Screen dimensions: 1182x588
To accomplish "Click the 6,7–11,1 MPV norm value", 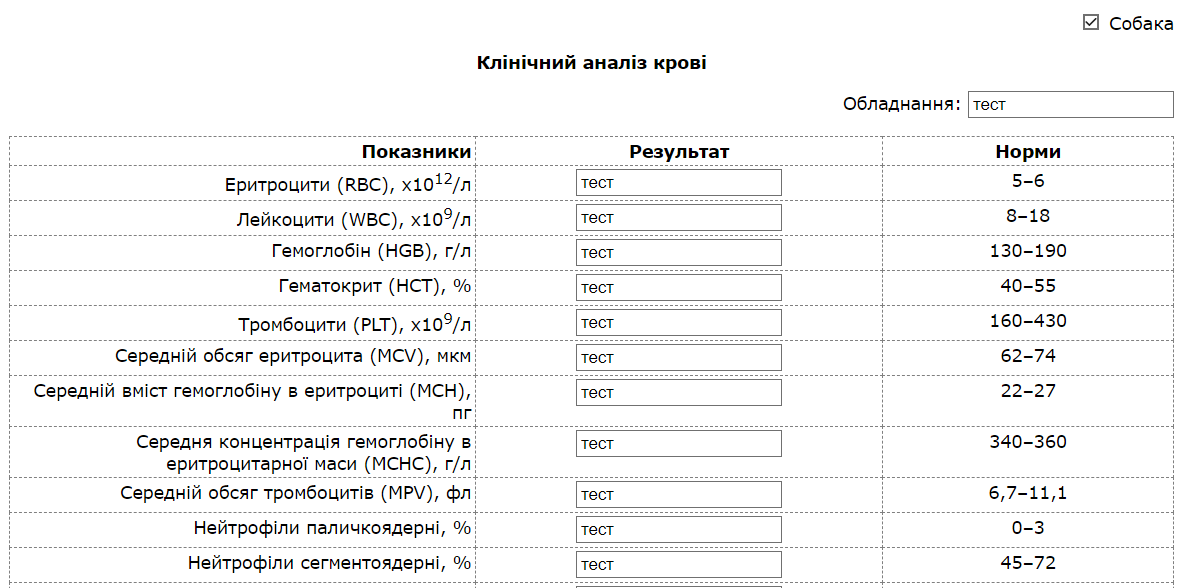I will pos(1028,493).
